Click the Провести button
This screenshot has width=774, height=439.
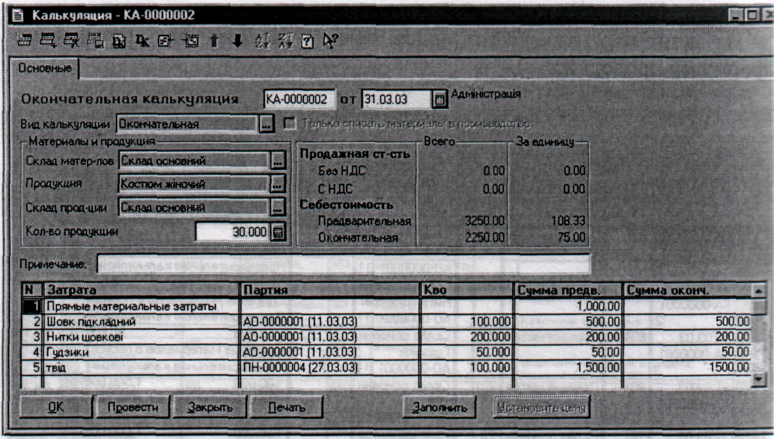click(133, 407)
